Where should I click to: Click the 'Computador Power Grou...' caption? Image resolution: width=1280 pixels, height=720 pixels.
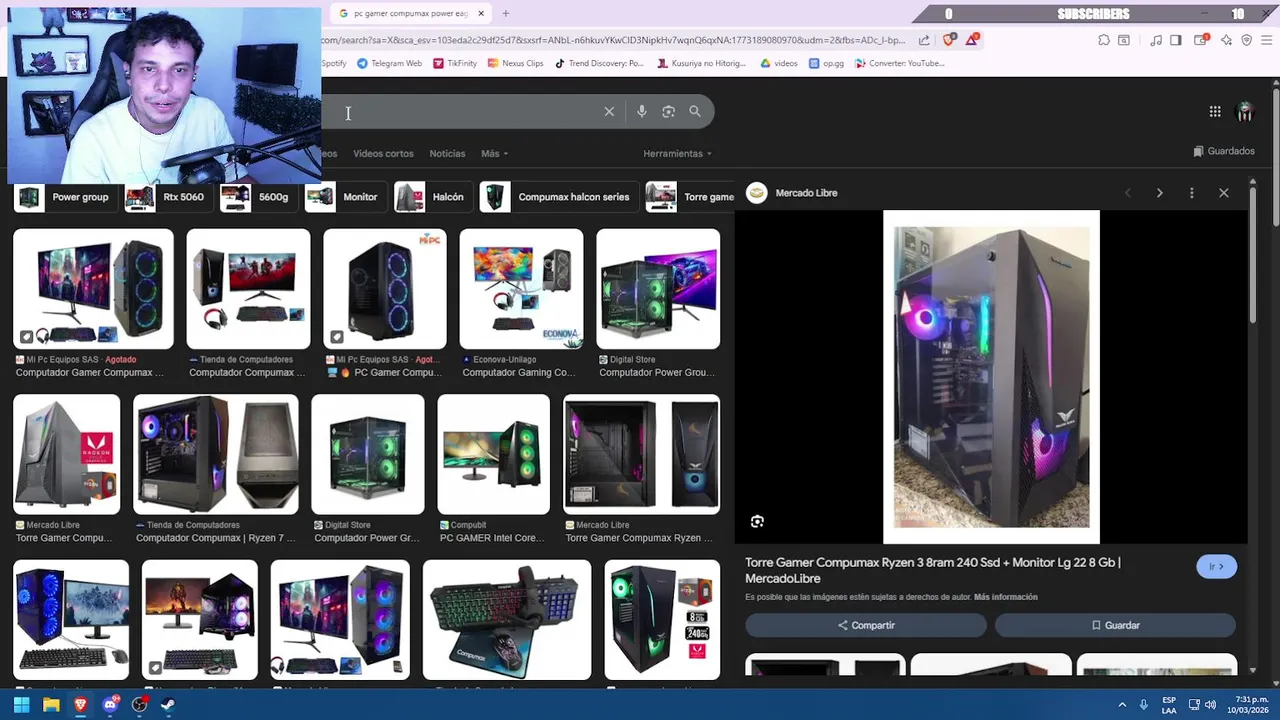click(657, 373)
